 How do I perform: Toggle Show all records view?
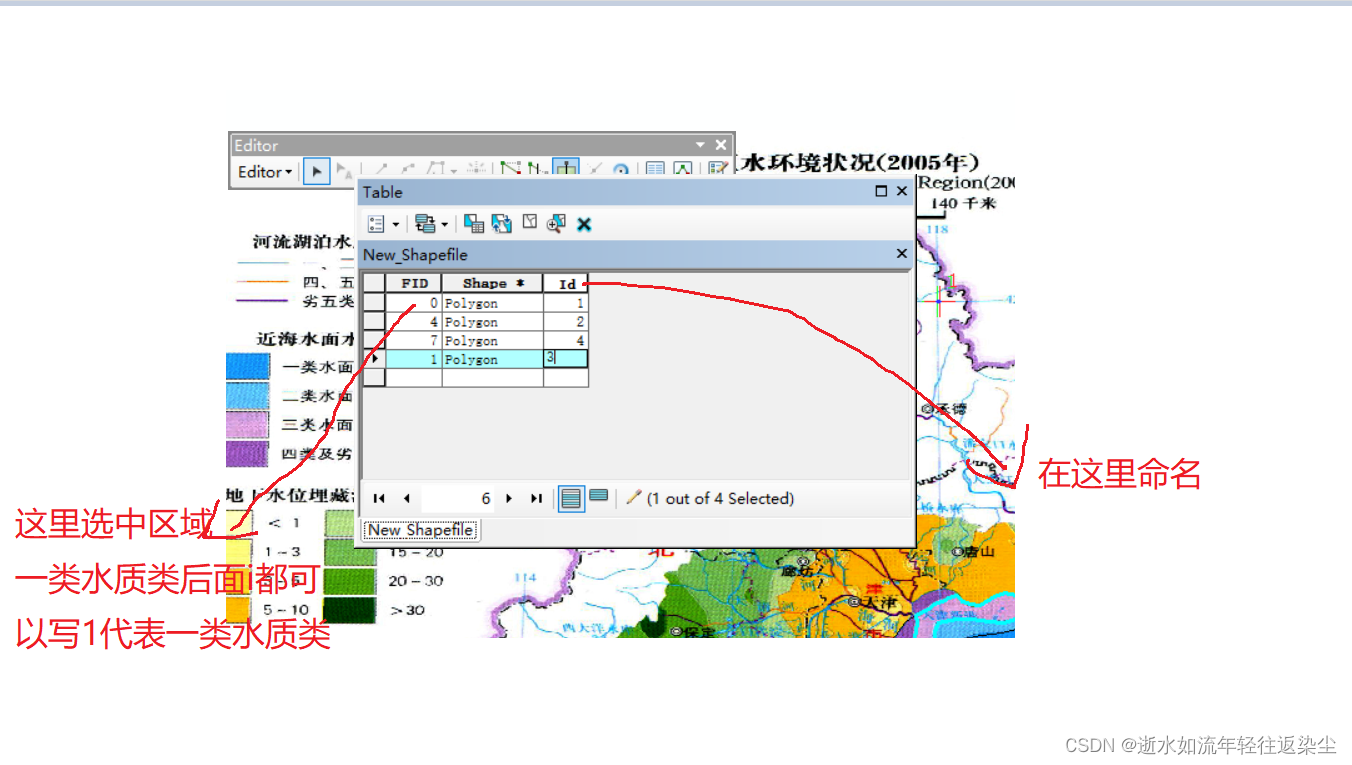[x=571, y=498]
